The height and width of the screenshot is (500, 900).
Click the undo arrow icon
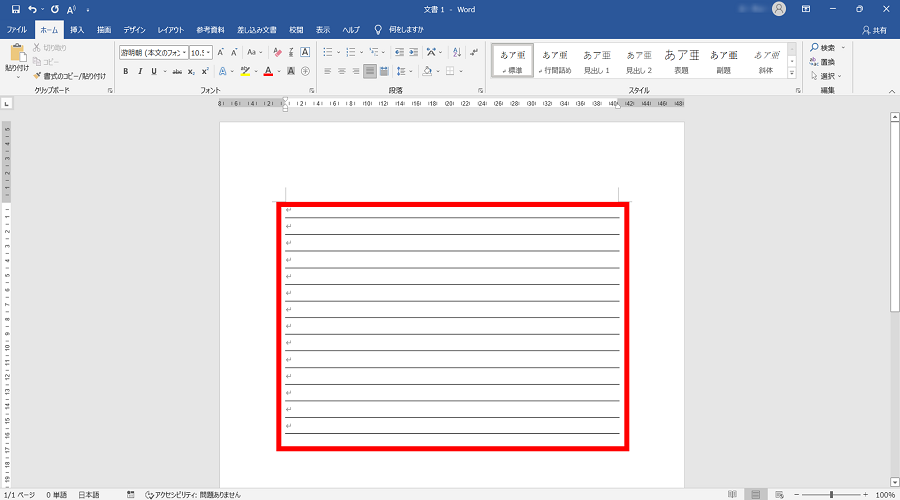[33, 9]
